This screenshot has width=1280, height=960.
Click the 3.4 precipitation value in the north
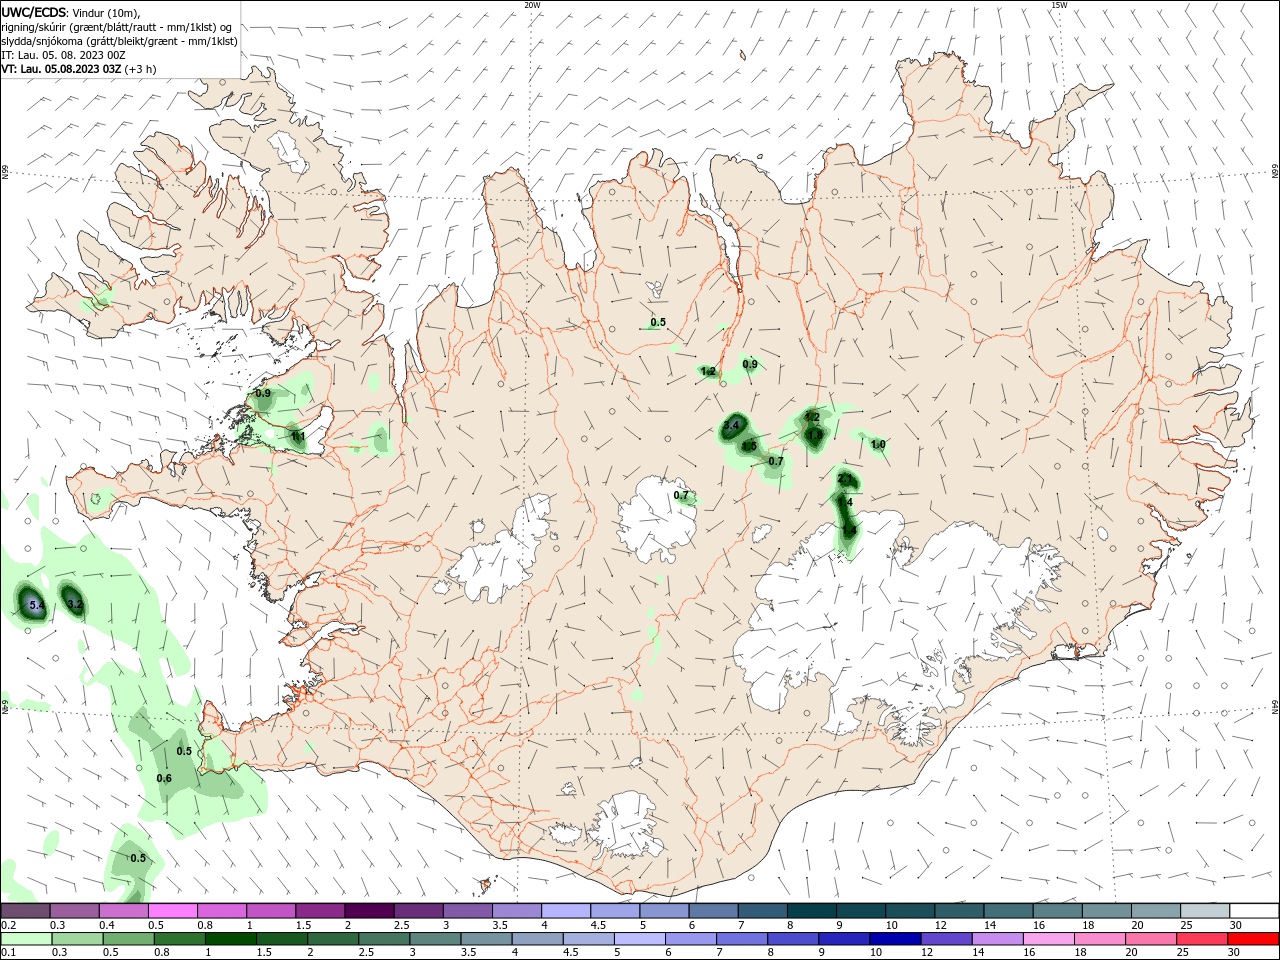[x=731, y=425]
